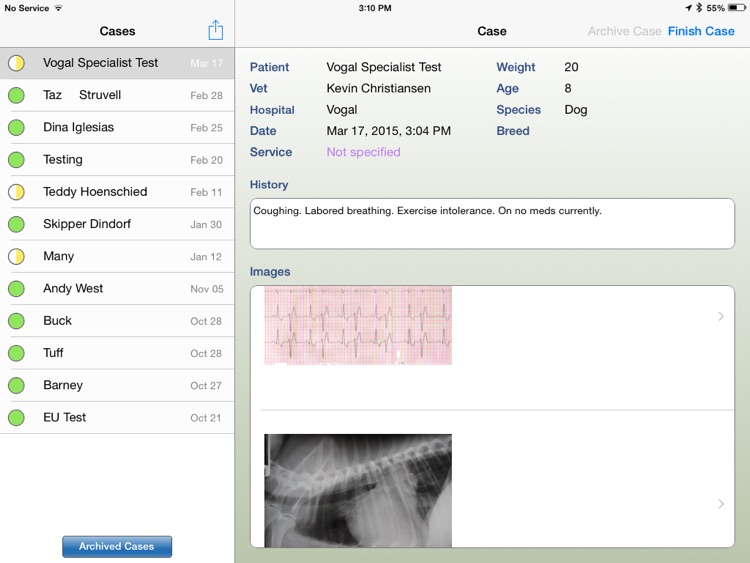
Task: Open the ECG strip thumbnail
Action: 358,325
